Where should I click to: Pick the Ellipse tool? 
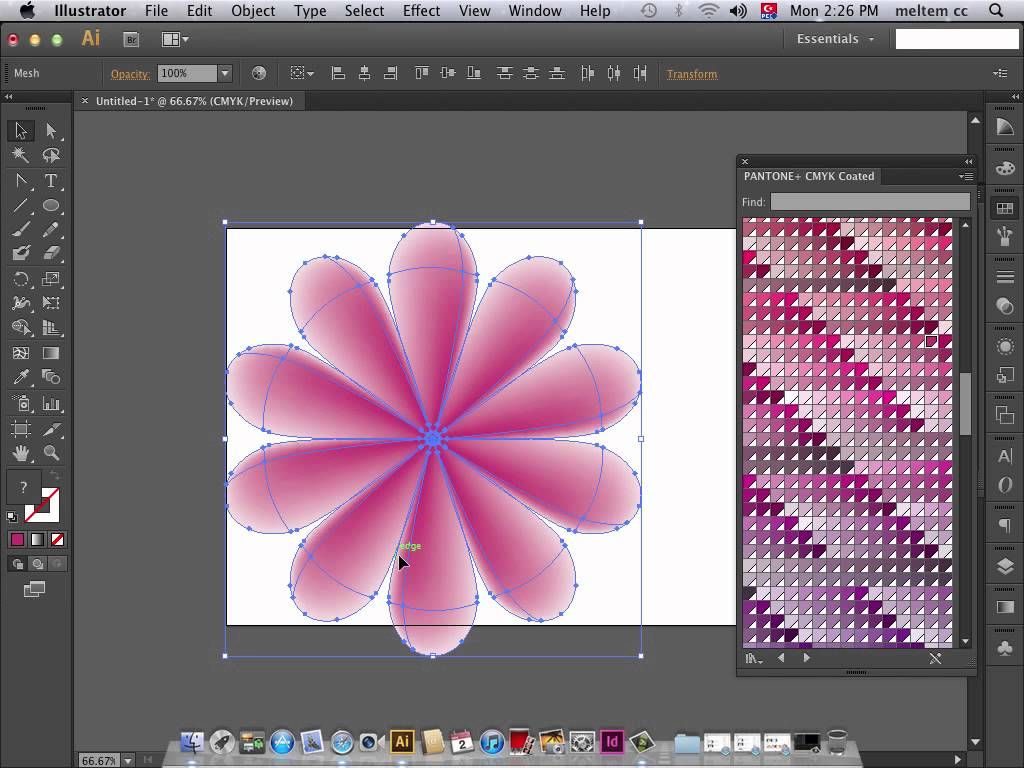click(51, 205)
